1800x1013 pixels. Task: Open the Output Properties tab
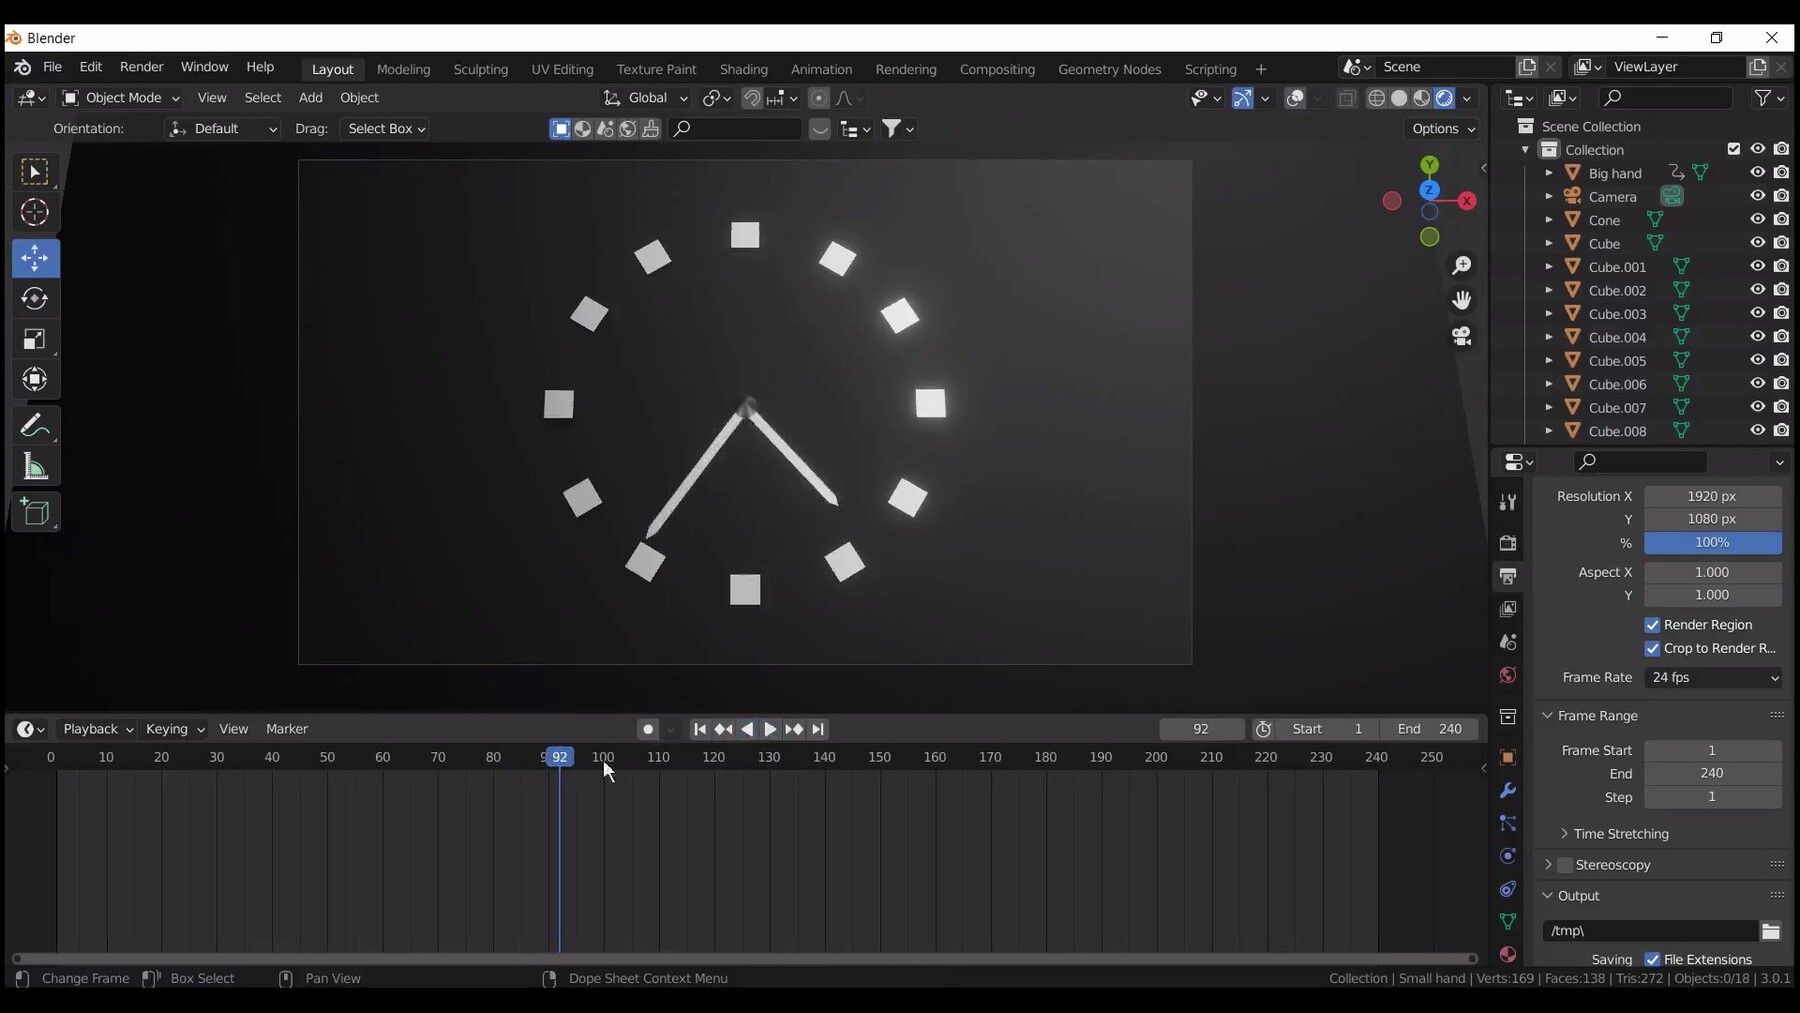point(1509,577)
